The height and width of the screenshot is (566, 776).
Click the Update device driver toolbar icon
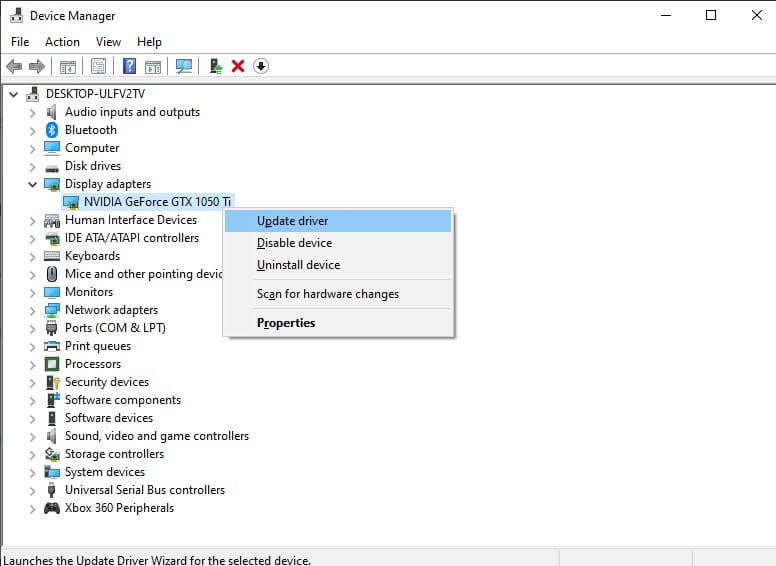(216, 66)
